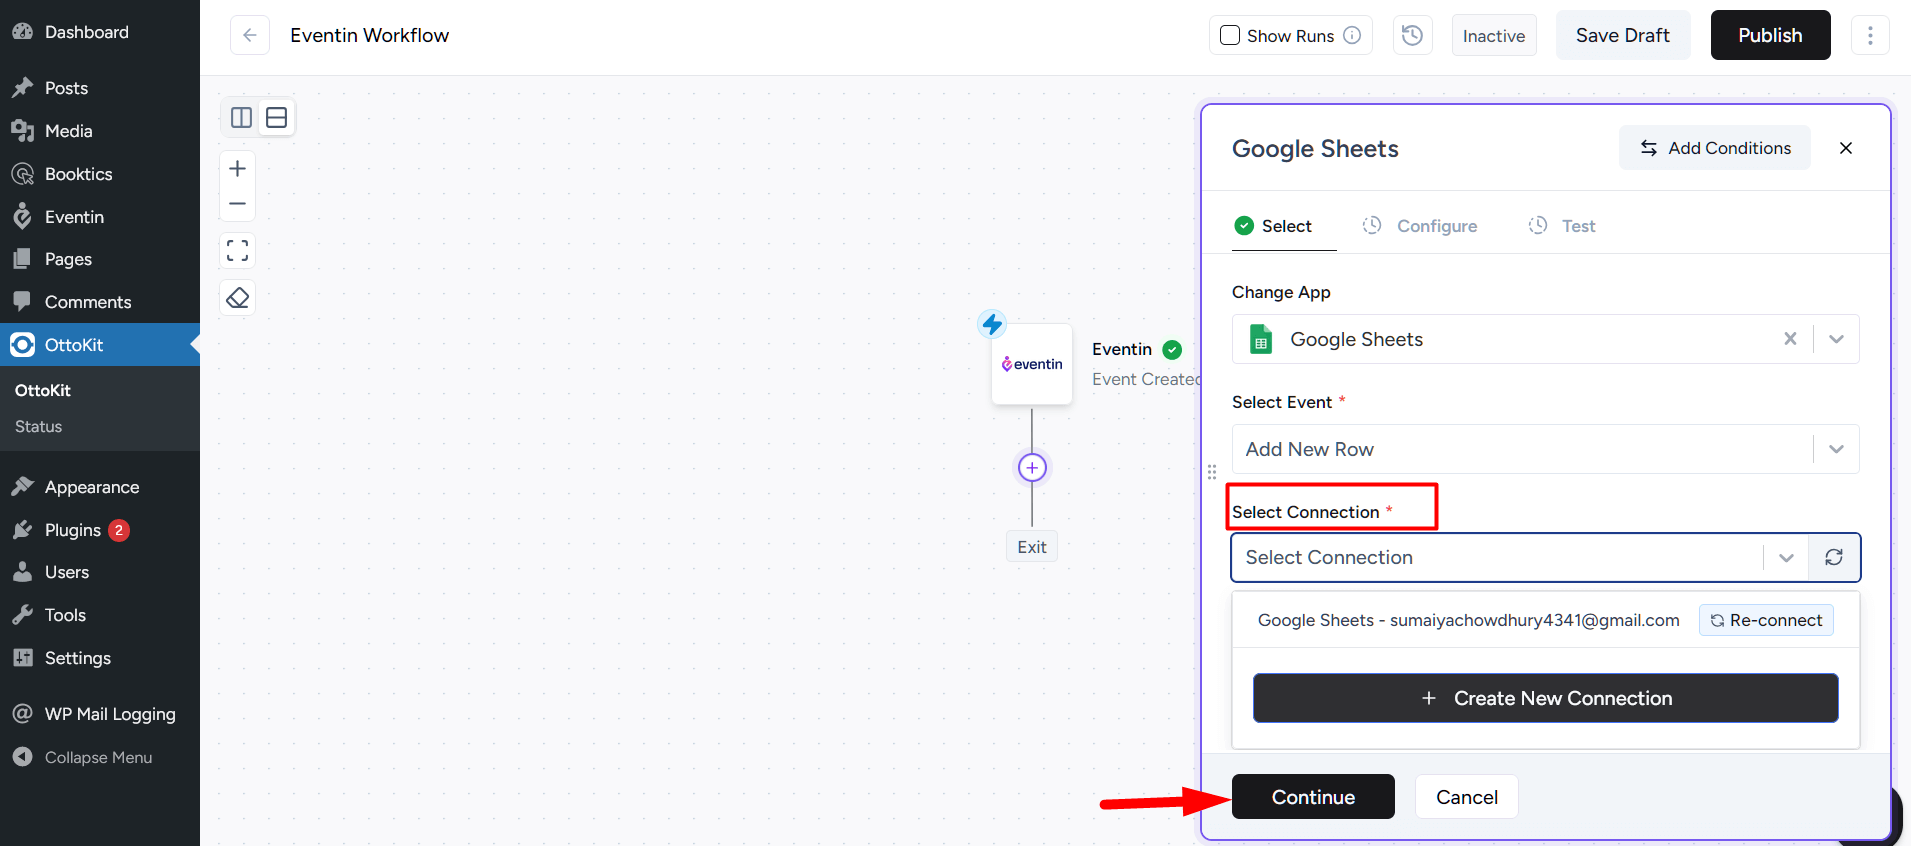Viewport: 1911px width, 846px height.
Task: Expand the Select Event dropdown arrow
Action: [1836, 449]
